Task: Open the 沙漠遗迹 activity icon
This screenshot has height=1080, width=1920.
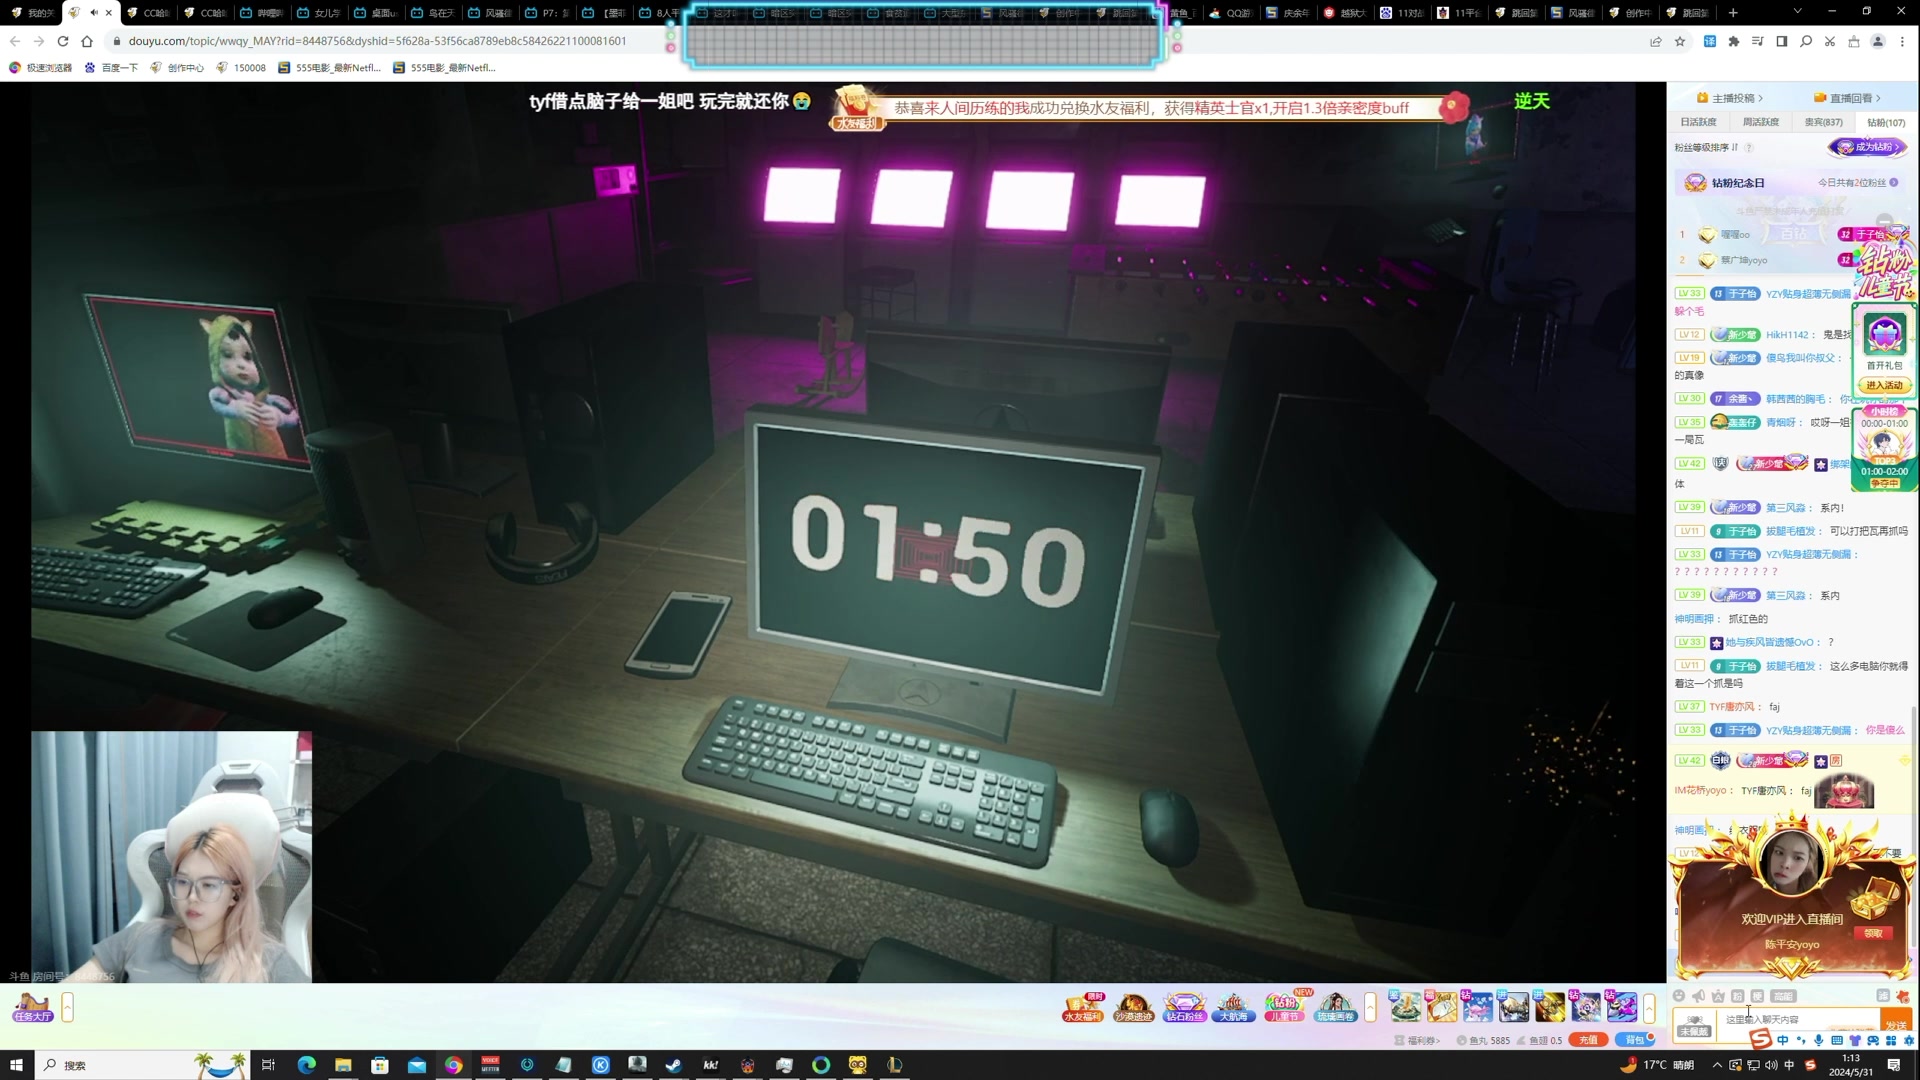Action: click(x=1133, y=1007)
